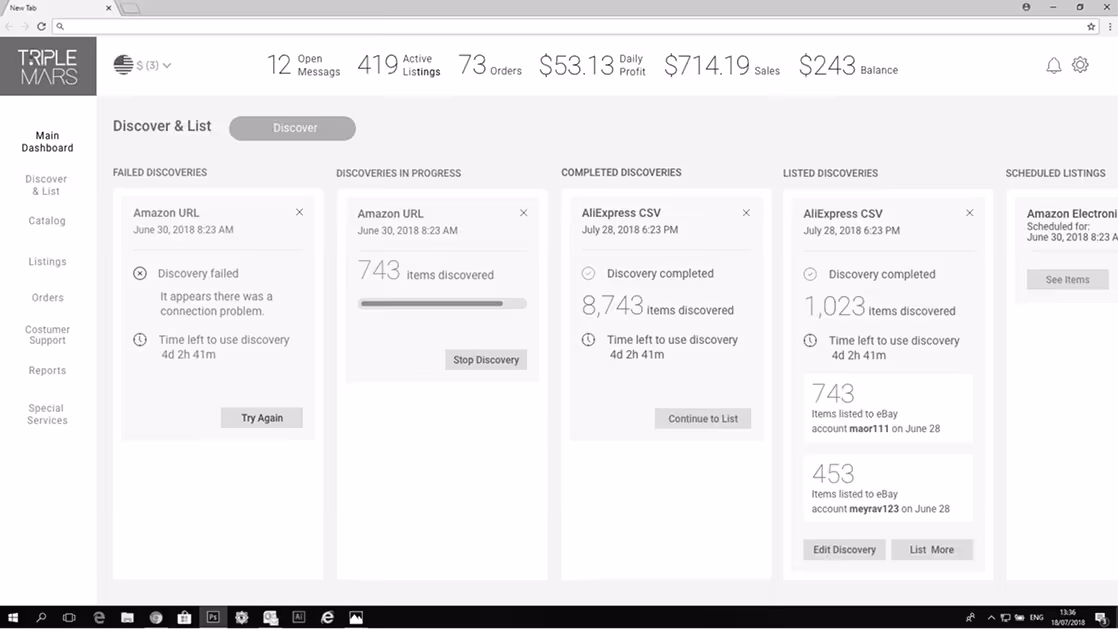This screenshot has width=1118, height=629.
Task: Click checkmark icon in listed discoveries card
Action: (x=810, y=274)
